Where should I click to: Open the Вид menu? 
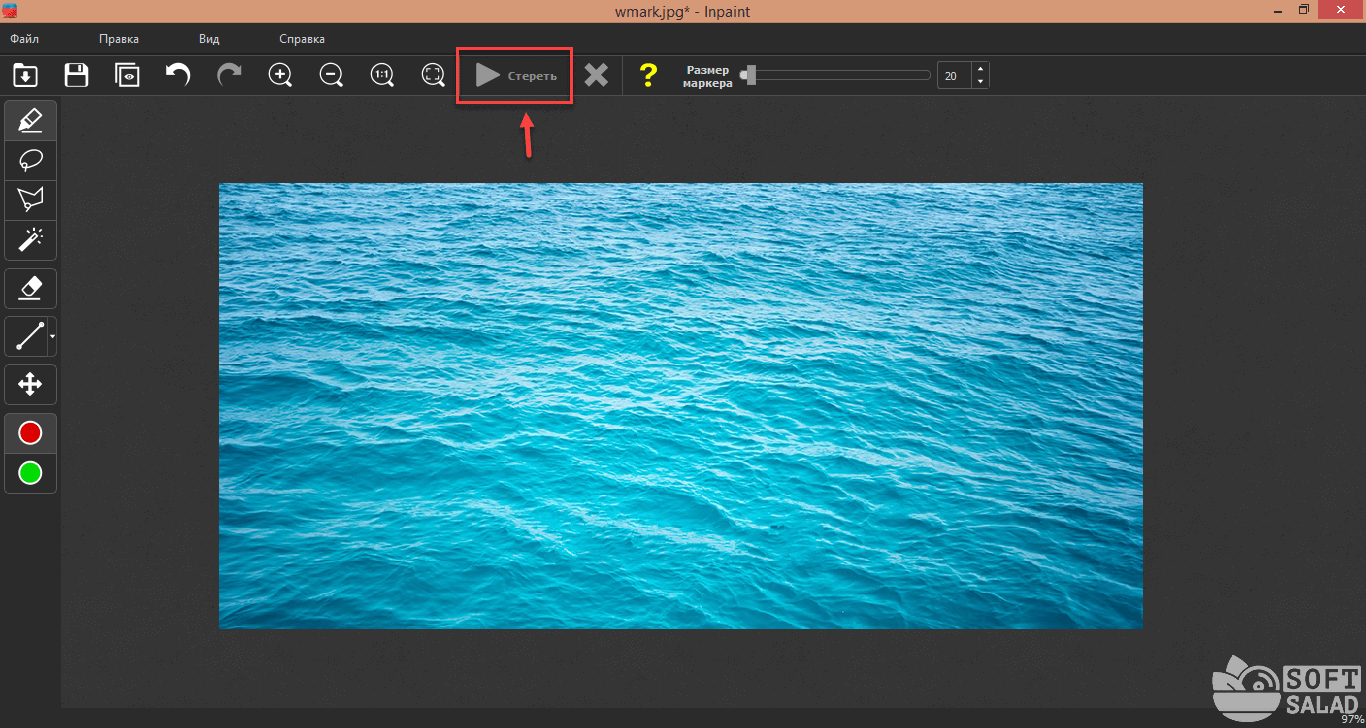(209, 39)
